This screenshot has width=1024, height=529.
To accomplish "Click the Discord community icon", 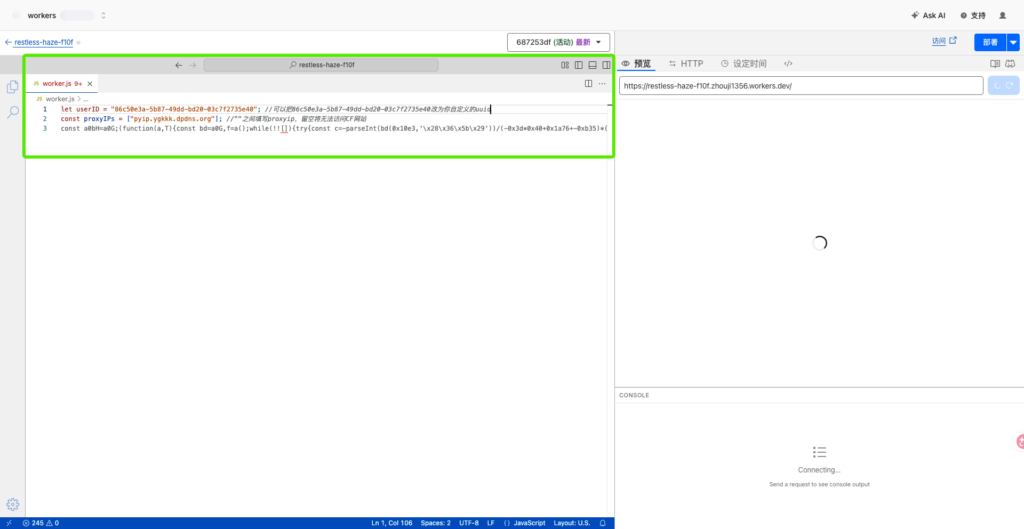I will pos(1010,64).
